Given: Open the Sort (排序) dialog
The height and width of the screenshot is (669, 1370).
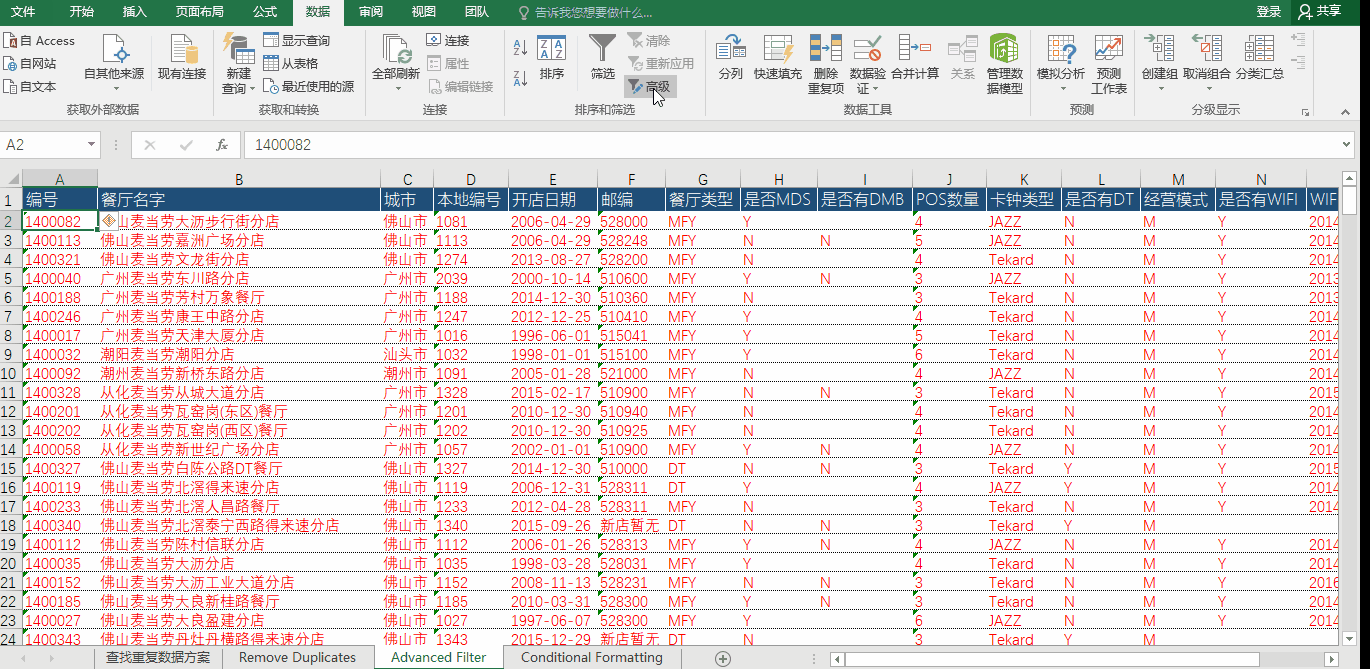Looking at the screenshot, I should 552,59.
